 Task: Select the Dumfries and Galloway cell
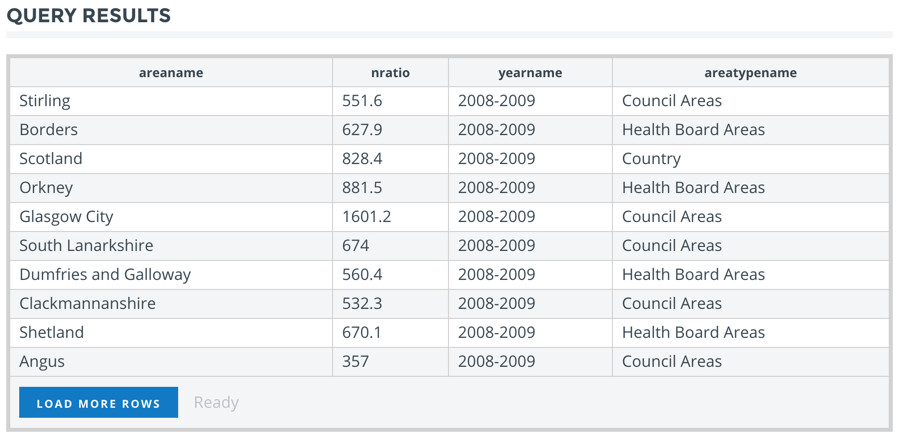pos(171,275)
